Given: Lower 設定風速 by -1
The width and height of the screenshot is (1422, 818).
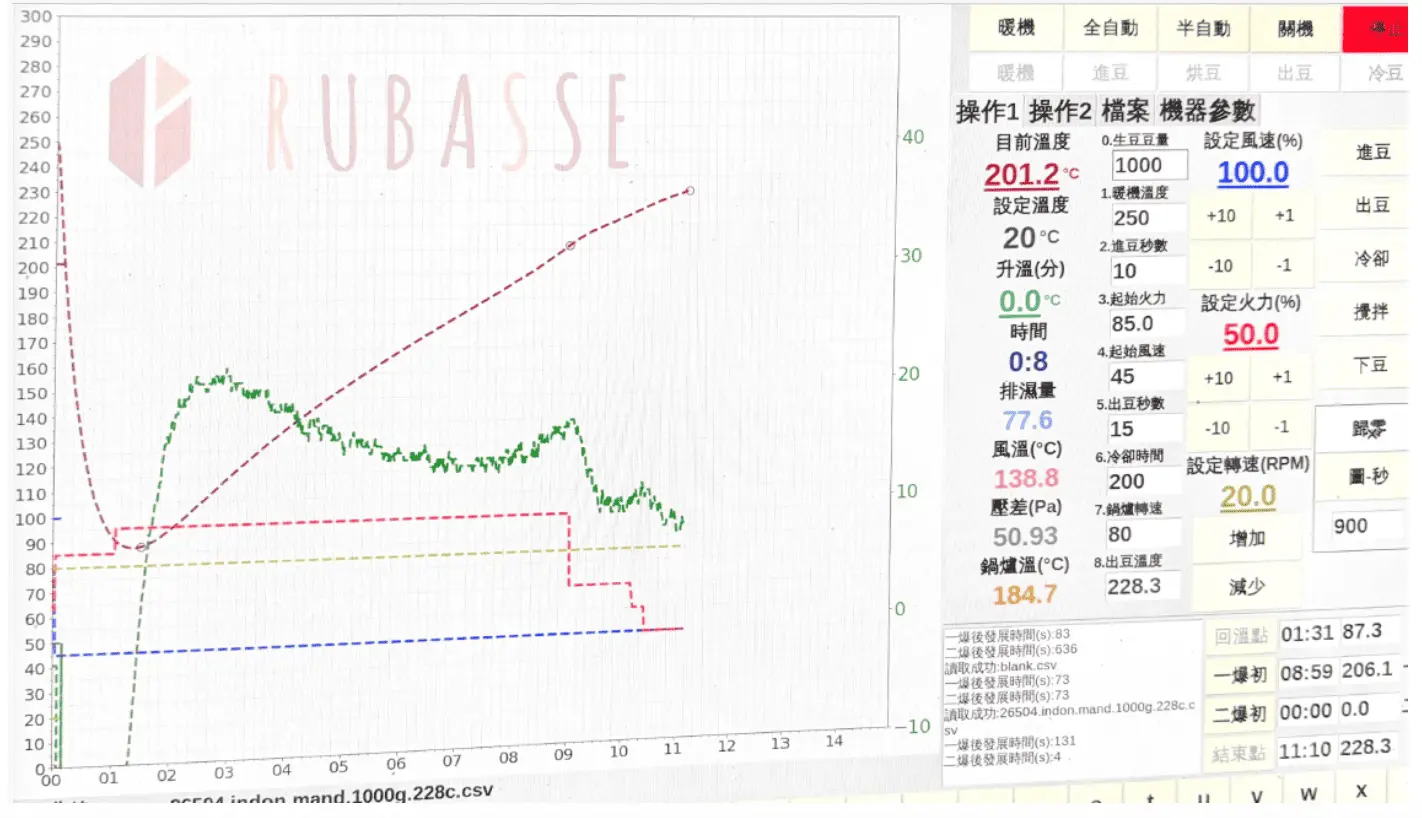Looking at the screenshot, I should 1283,266.
